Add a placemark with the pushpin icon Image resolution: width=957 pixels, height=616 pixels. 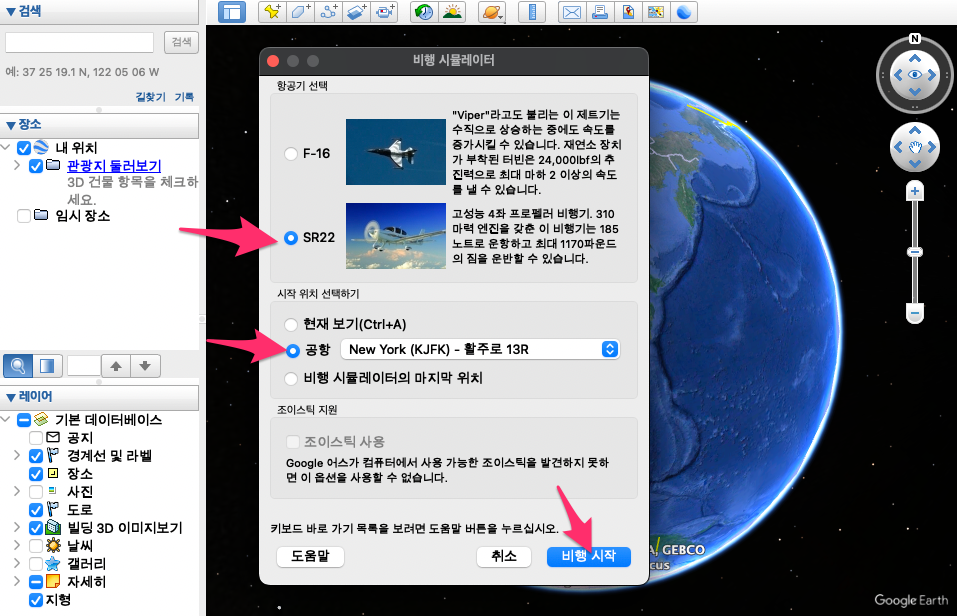(x=272, y=12)
